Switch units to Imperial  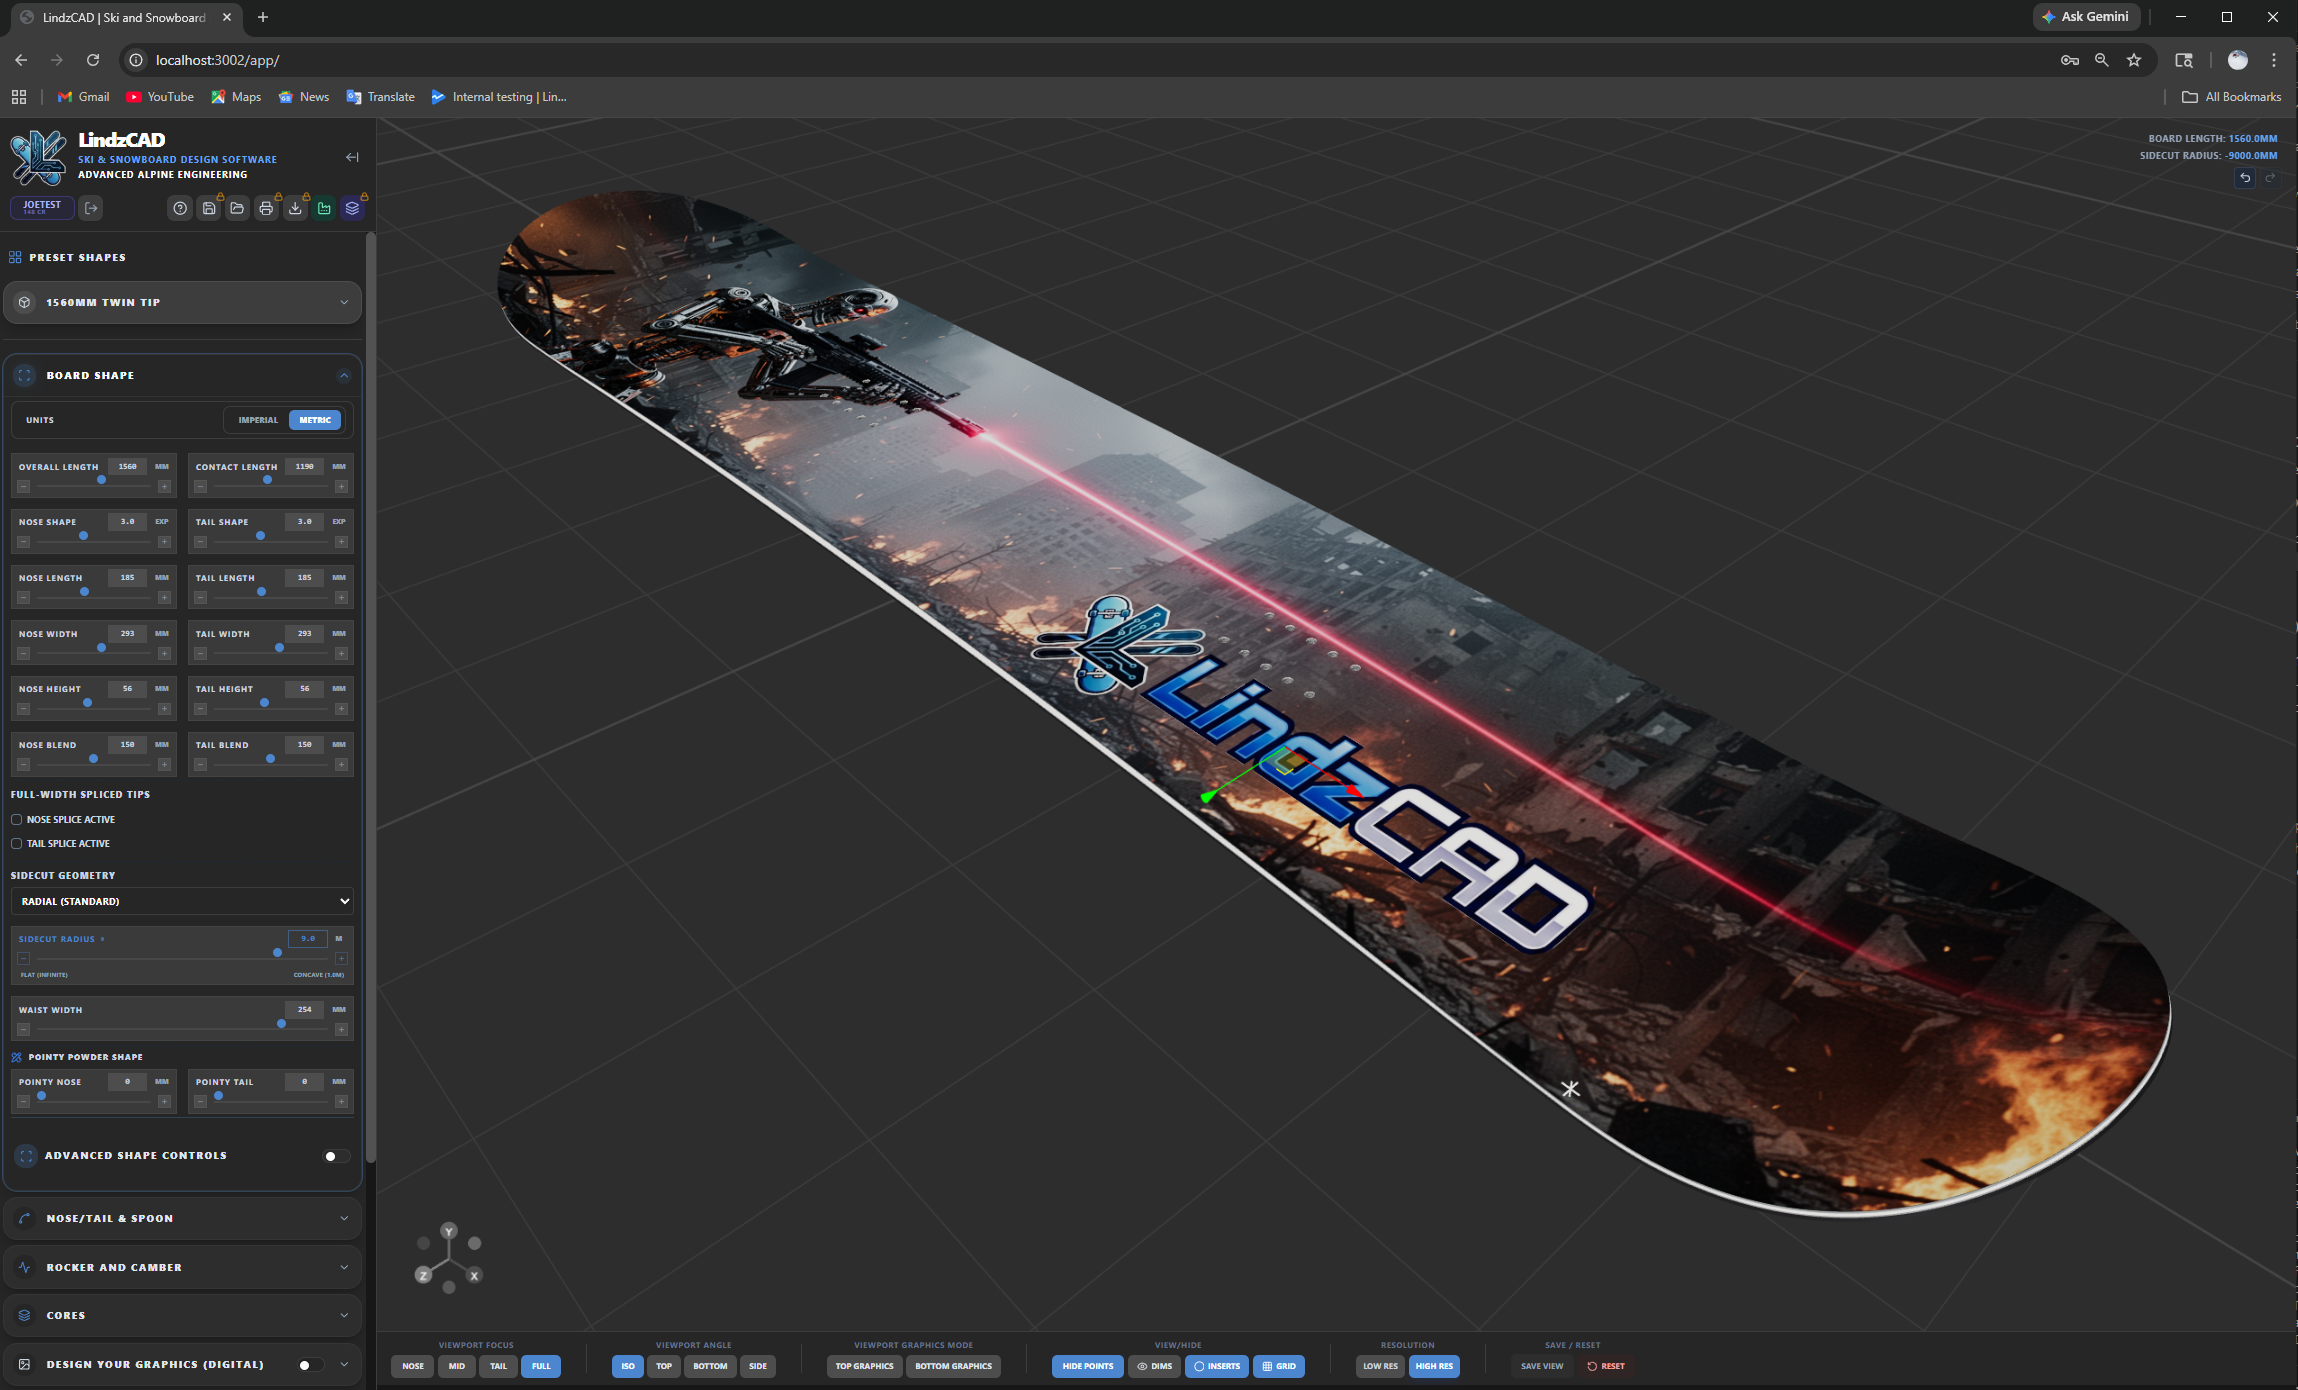[x=257, y=419]
